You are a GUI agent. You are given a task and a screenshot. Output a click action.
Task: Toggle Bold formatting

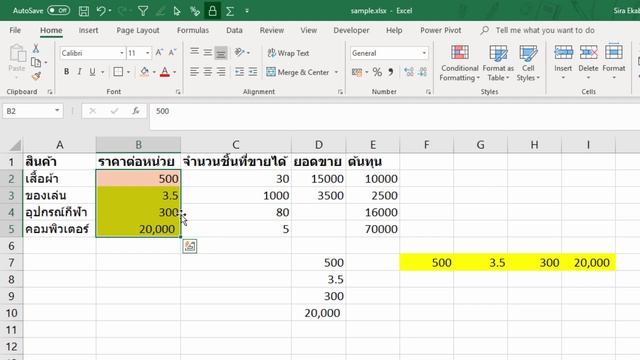pyautogui.click(x=66, y=72)
